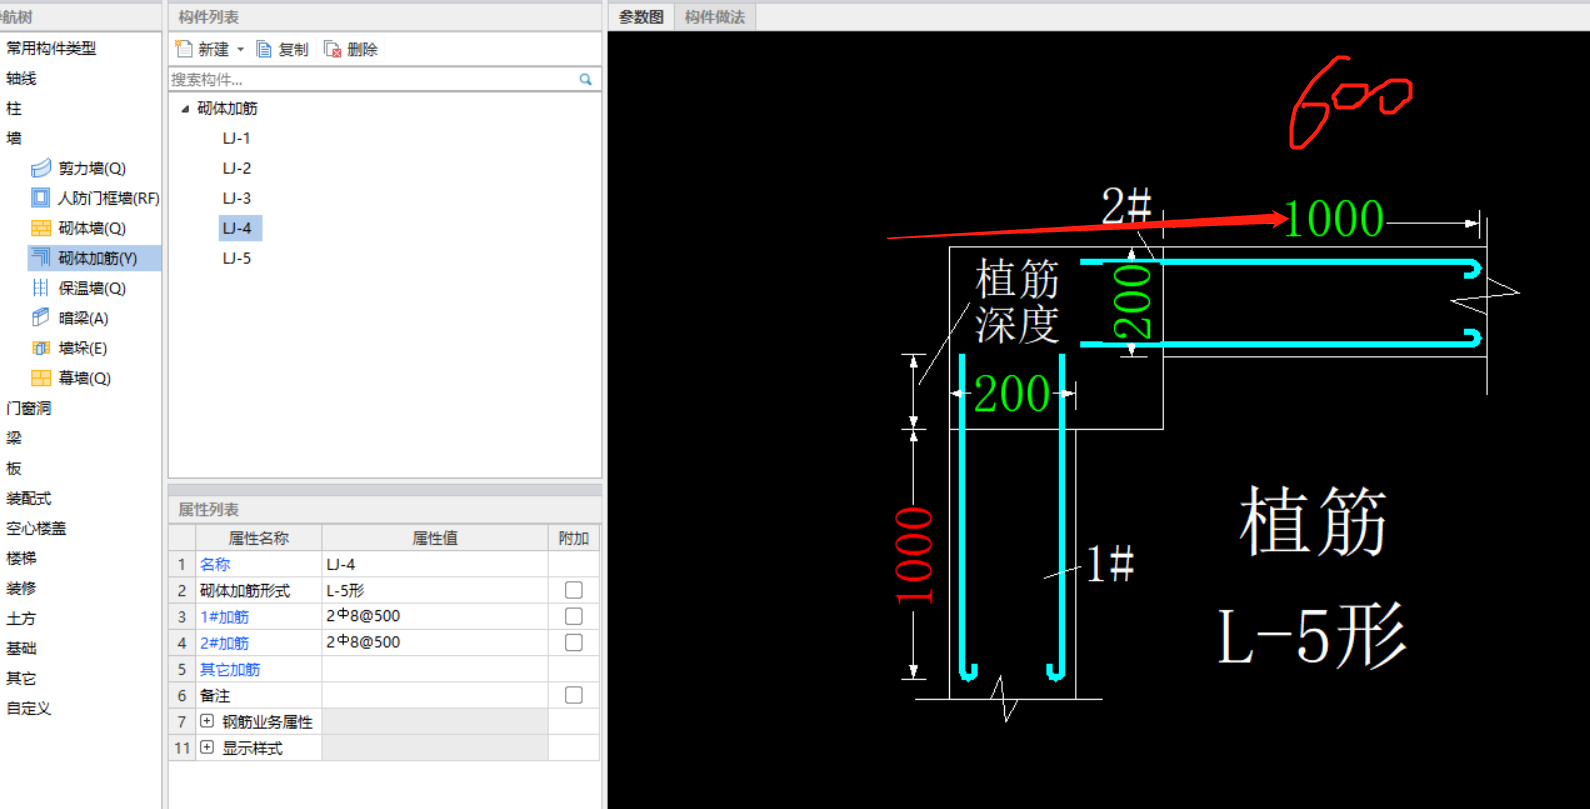1590x809 pixels.
Task: Click the 1#加筋 property link
Action: pos(225,617)
